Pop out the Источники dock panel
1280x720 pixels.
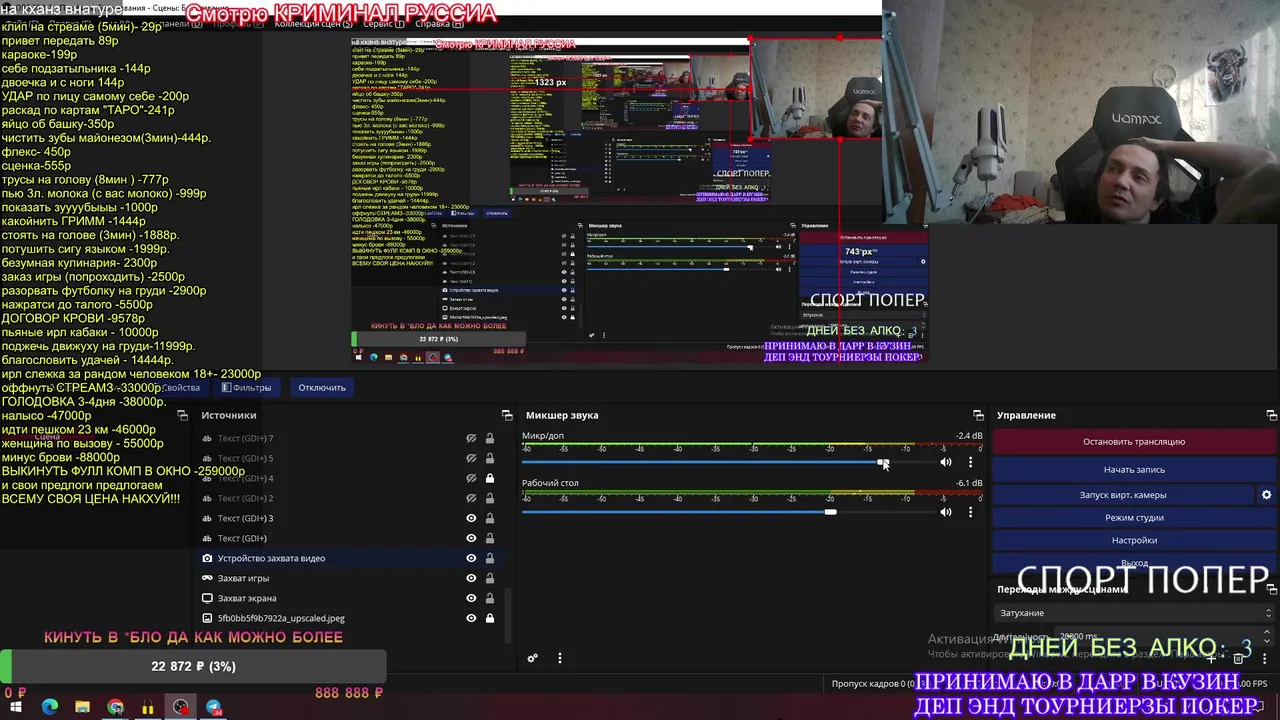(x=507, y=415)
